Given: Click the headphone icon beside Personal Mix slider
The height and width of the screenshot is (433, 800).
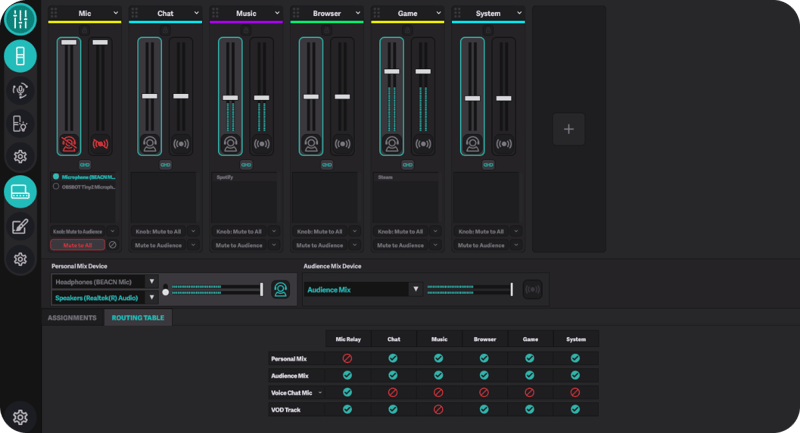Looking at the screenshot, I should 282,290.
